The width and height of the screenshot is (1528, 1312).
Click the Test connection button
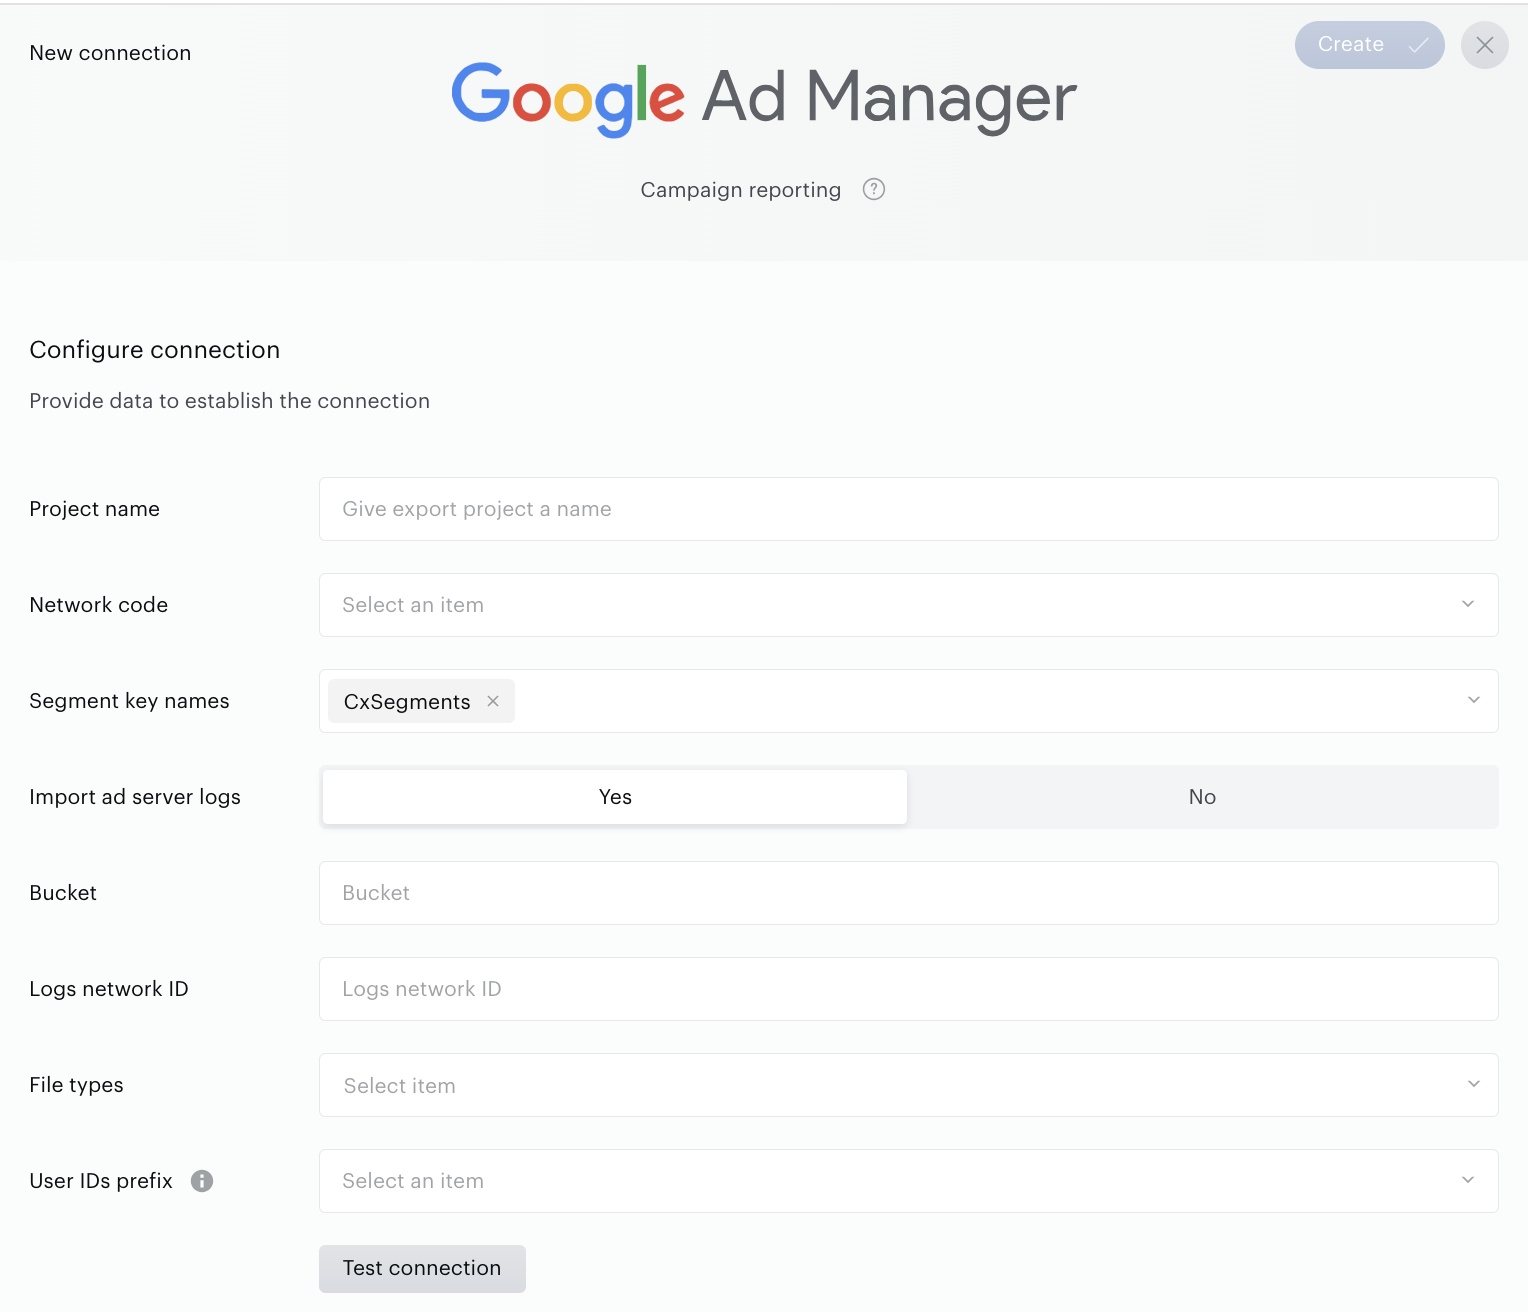pos(422,1268)
